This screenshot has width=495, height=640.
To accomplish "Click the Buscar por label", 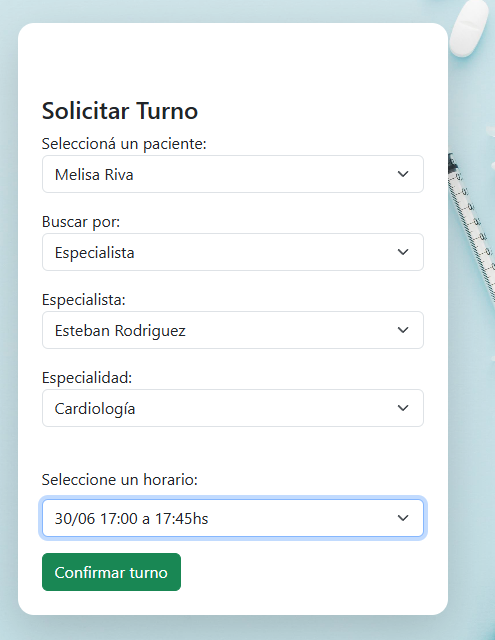I will [81, 222].
